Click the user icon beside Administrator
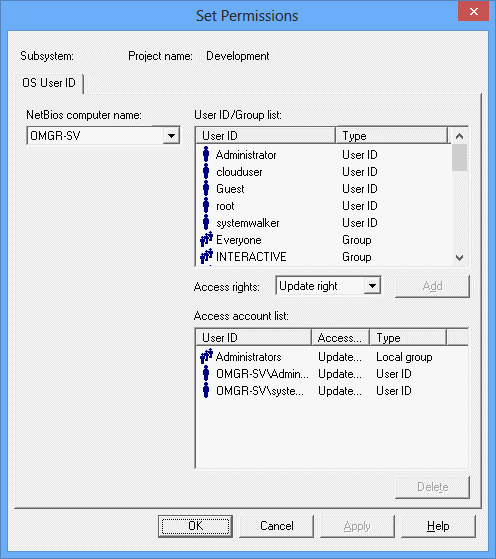 206,154
